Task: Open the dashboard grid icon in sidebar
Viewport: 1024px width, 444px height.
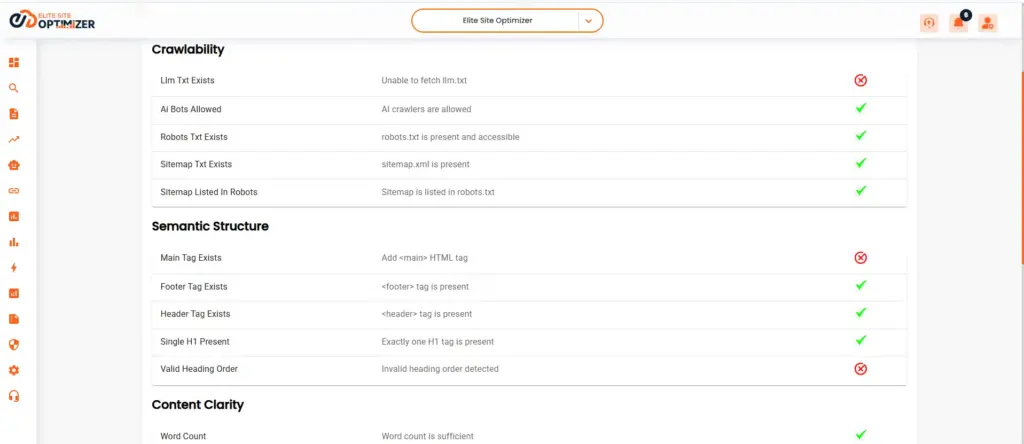Action: [14, 63]
